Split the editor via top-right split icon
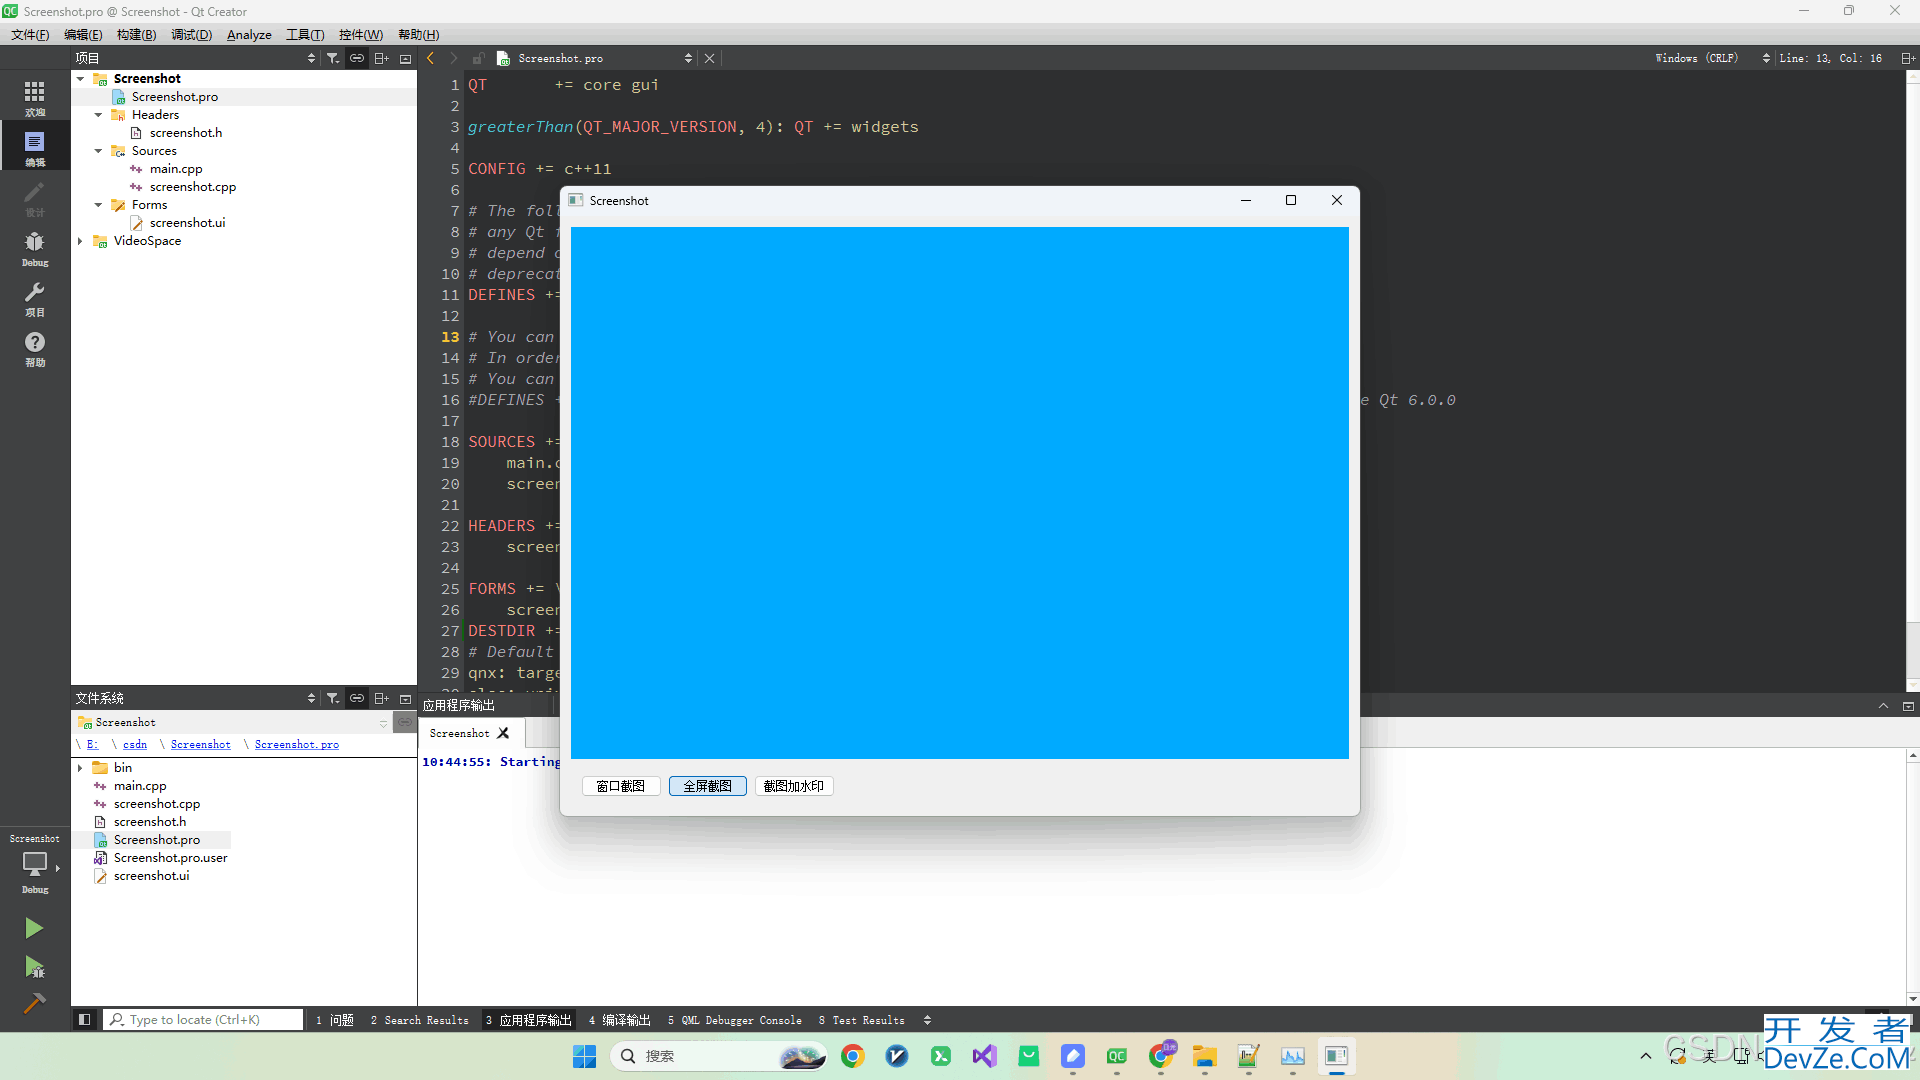1920x1080 pixels. pos(1908,58)
